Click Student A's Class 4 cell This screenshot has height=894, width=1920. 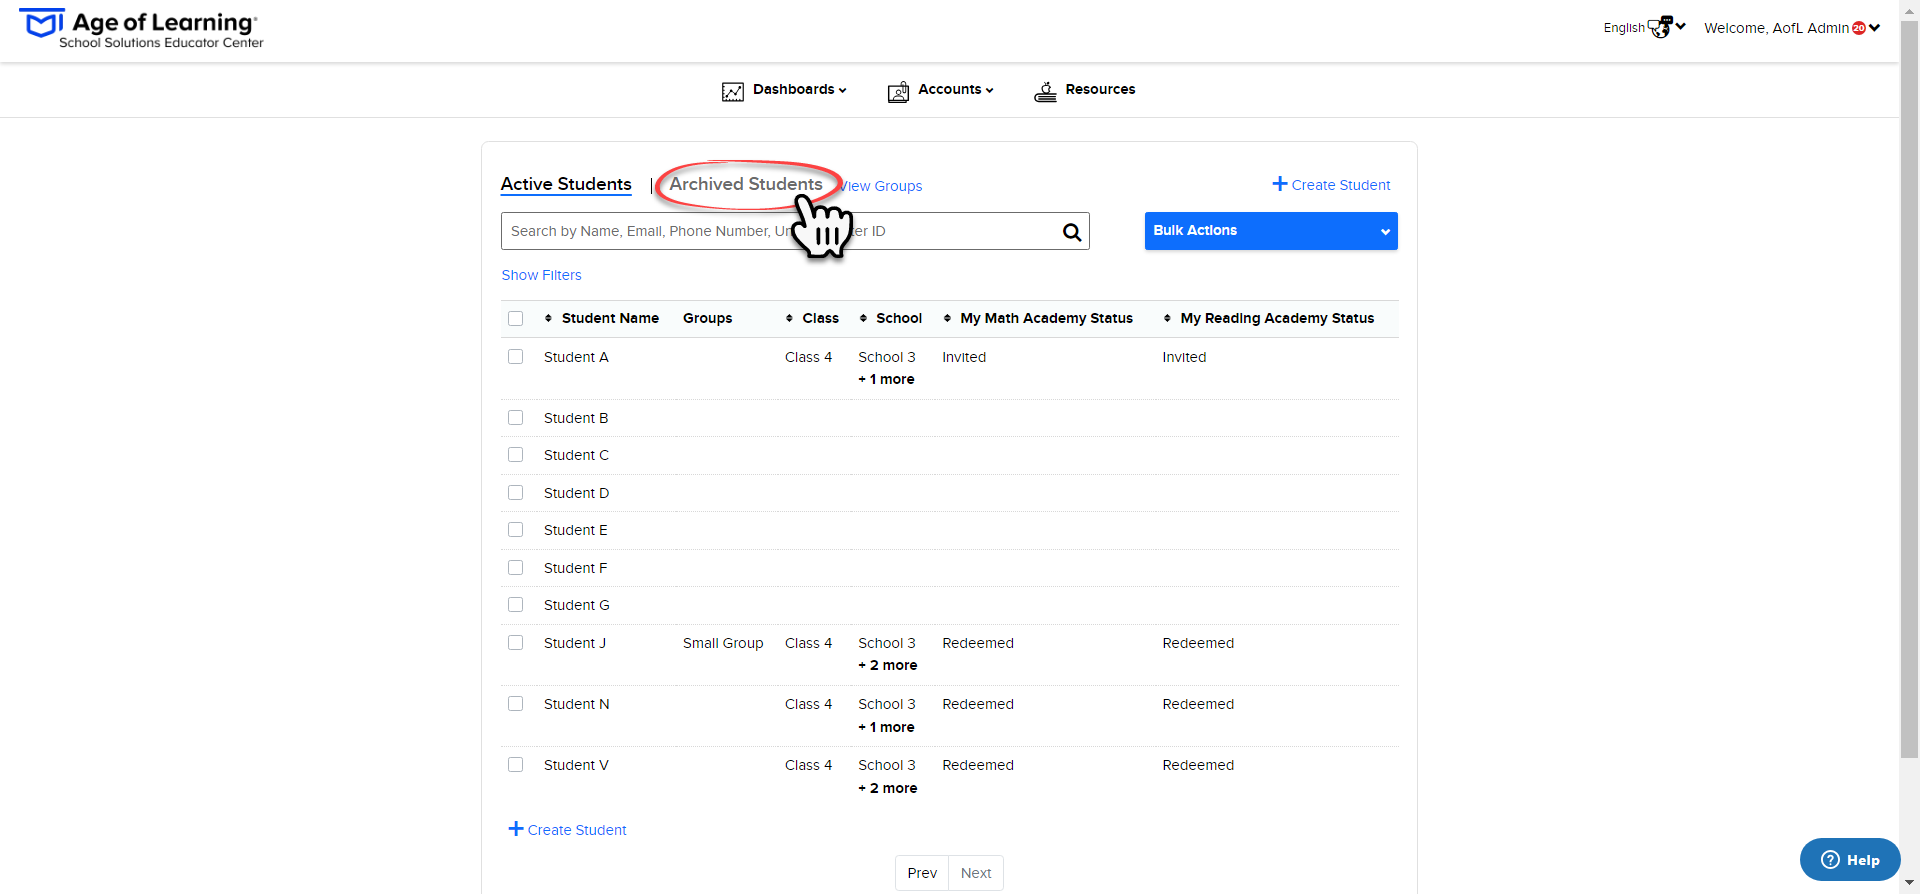point(808,357)
